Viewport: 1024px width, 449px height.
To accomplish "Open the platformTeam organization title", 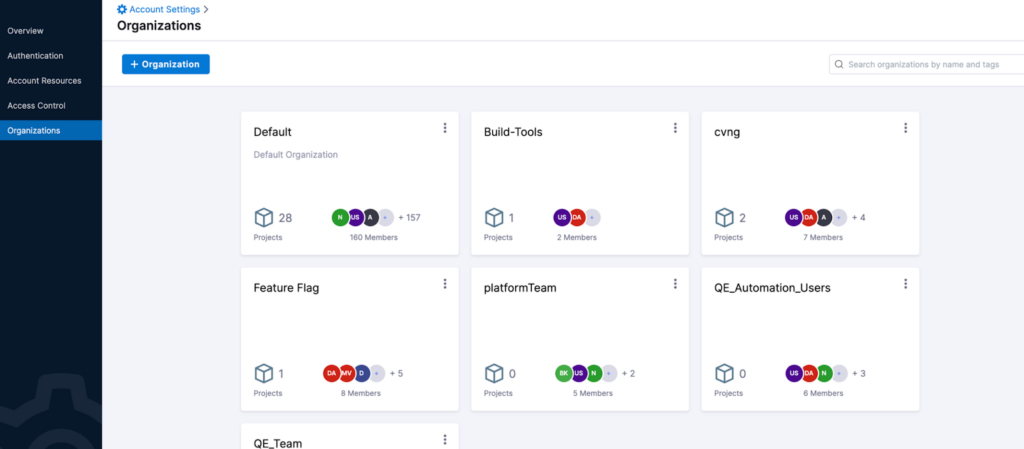I will tap(520, 288).
